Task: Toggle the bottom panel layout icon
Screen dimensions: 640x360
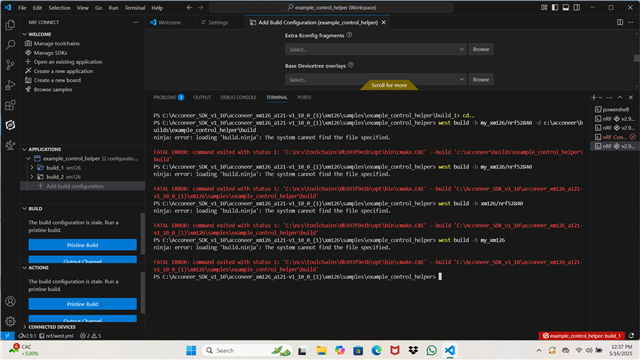Action: click(566, 7)
